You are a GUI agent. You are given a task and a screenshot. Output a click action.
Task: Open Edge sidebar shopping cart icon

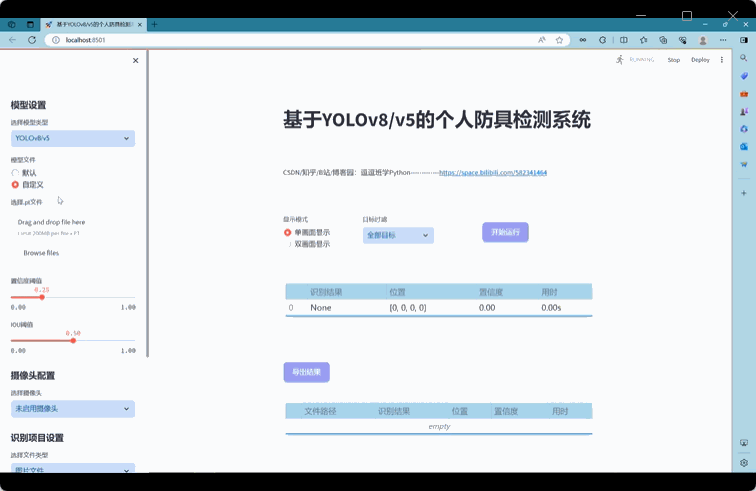coord(744,164)
